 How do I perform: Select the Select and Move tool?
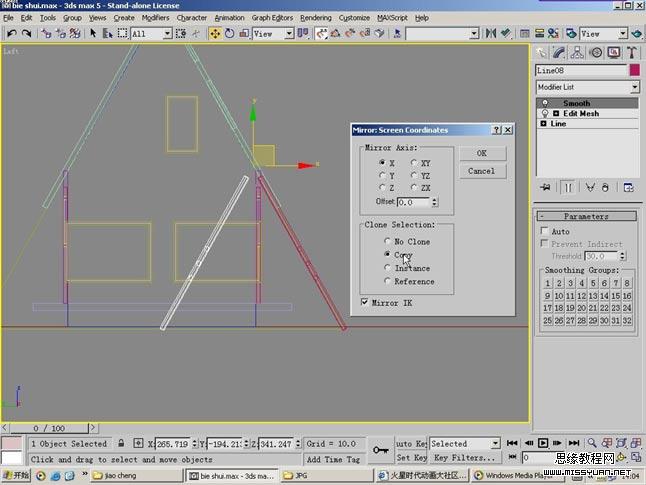pyautogui.click(x=215, y=33)
